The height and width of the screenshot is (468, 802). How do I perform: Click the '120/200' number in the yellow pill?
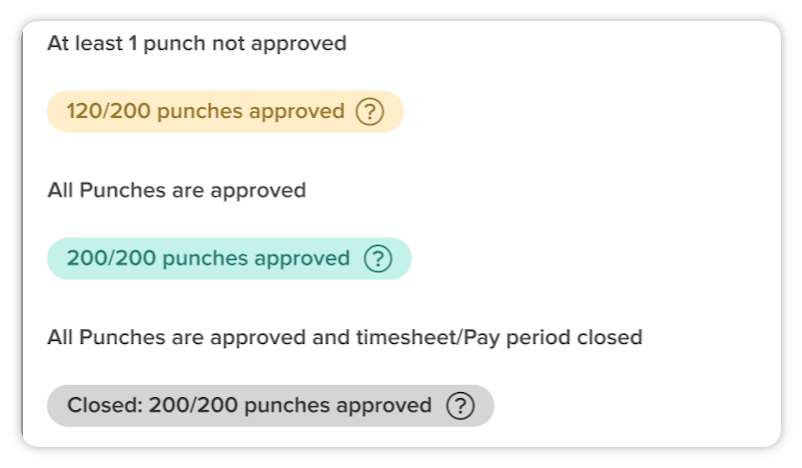point(108,111)
